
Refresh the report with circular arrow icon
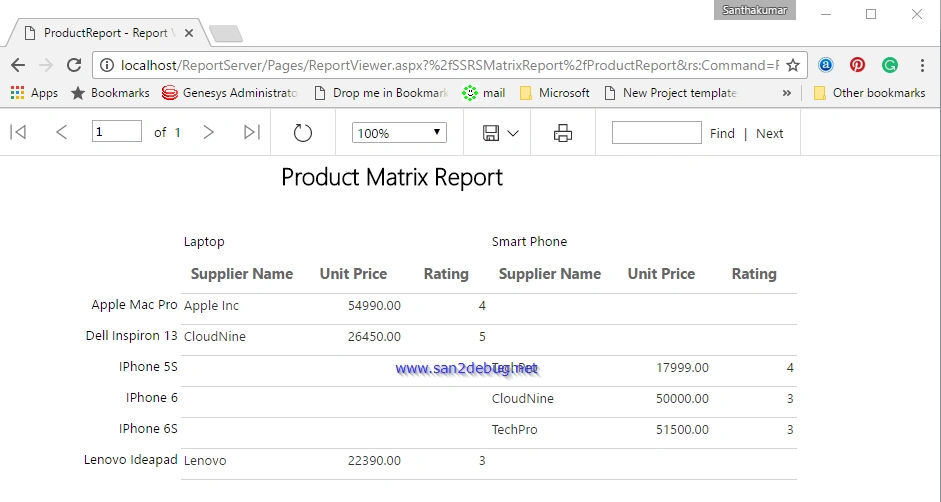point(302,133)
